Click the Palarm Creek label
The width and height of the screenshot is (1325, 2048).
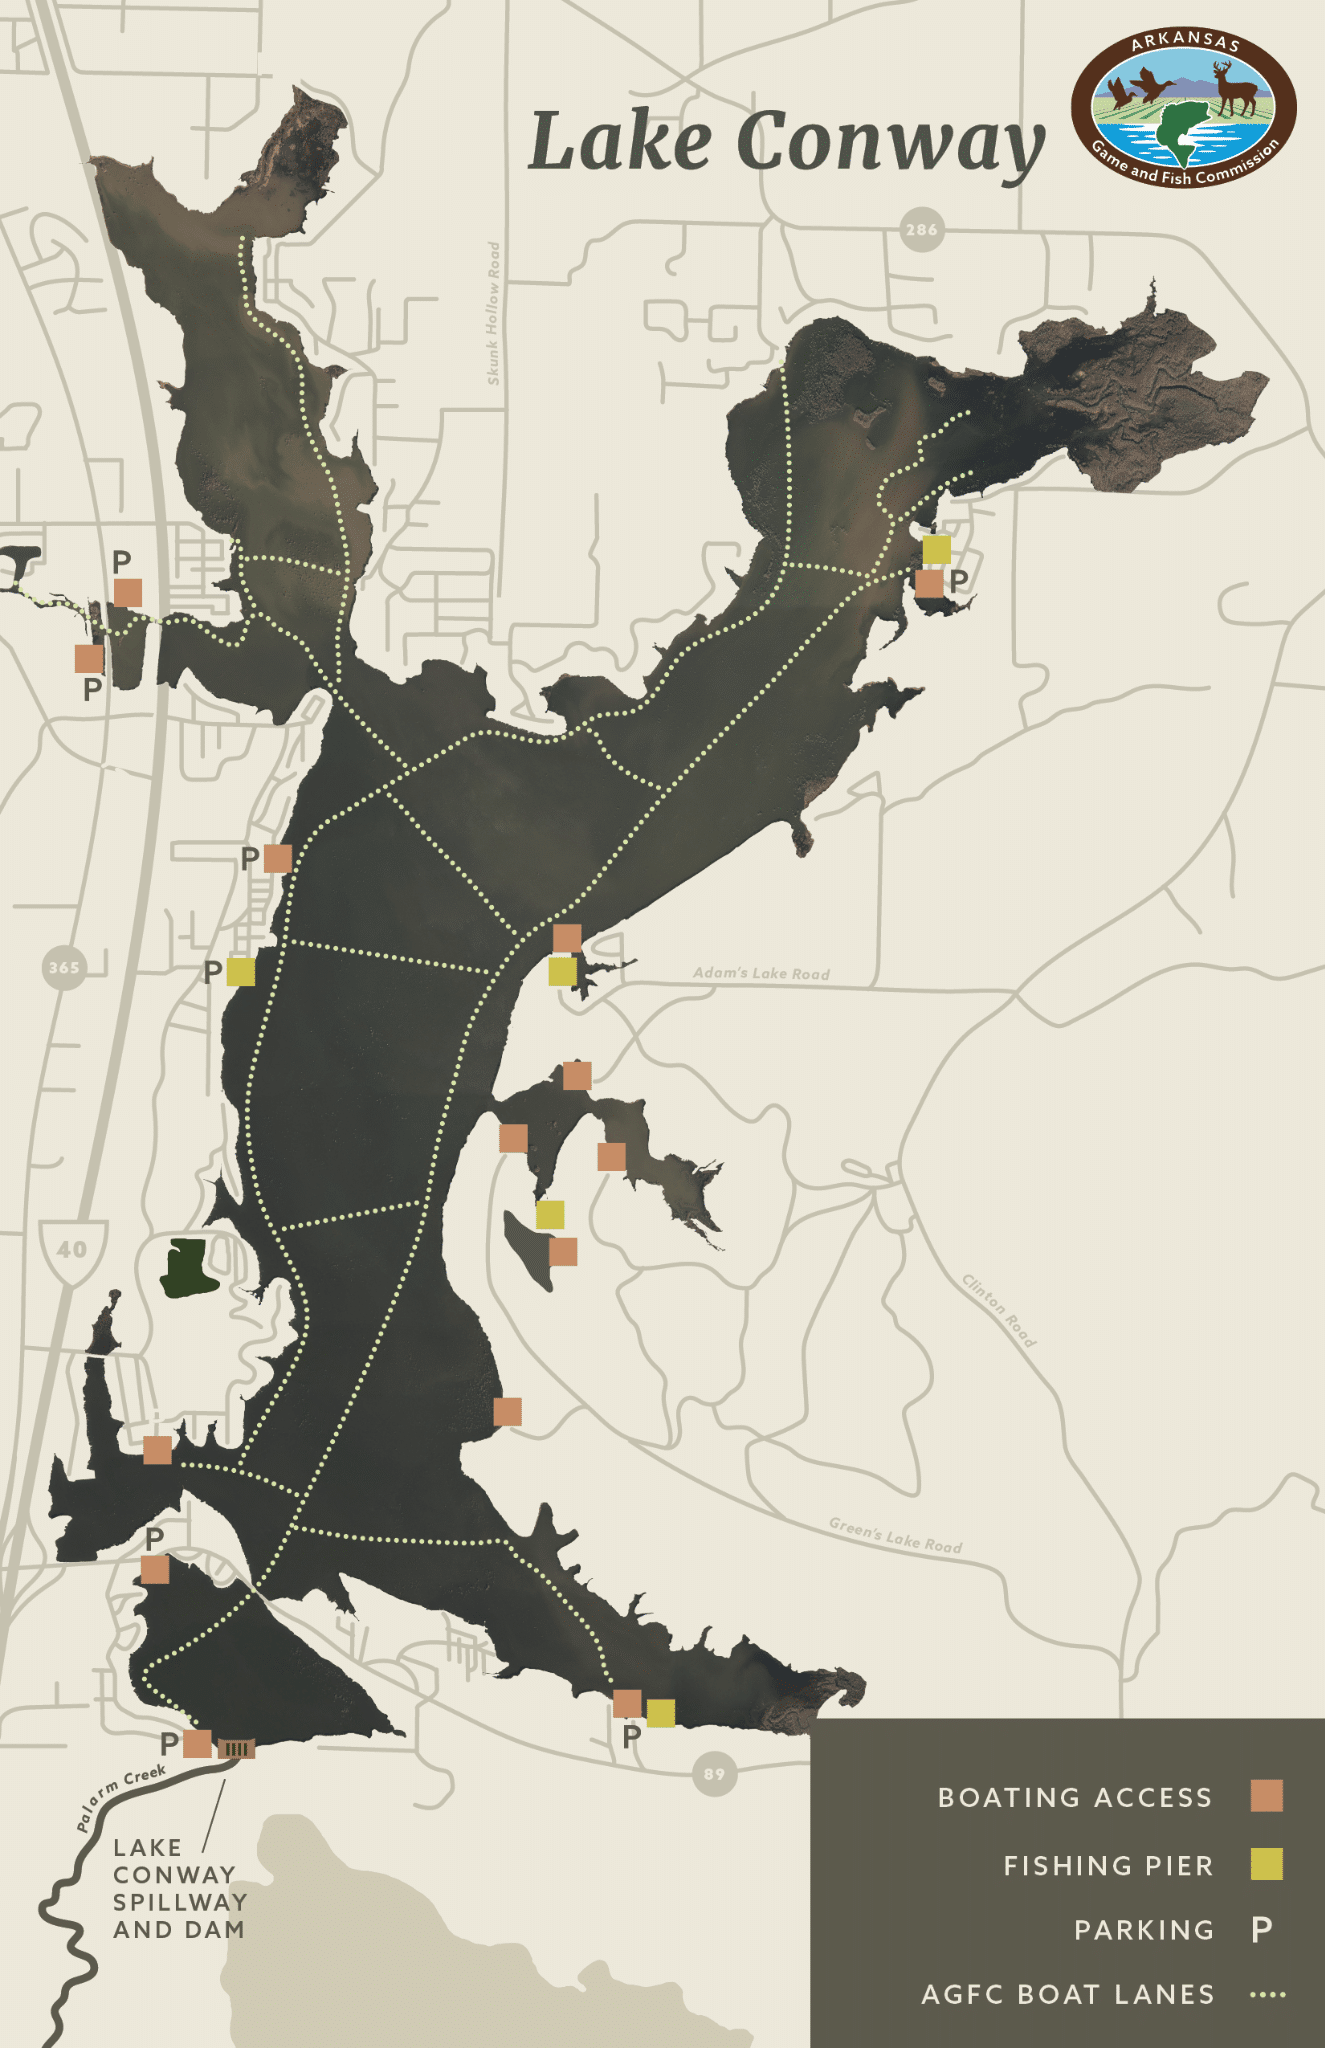coord(120,1797)
